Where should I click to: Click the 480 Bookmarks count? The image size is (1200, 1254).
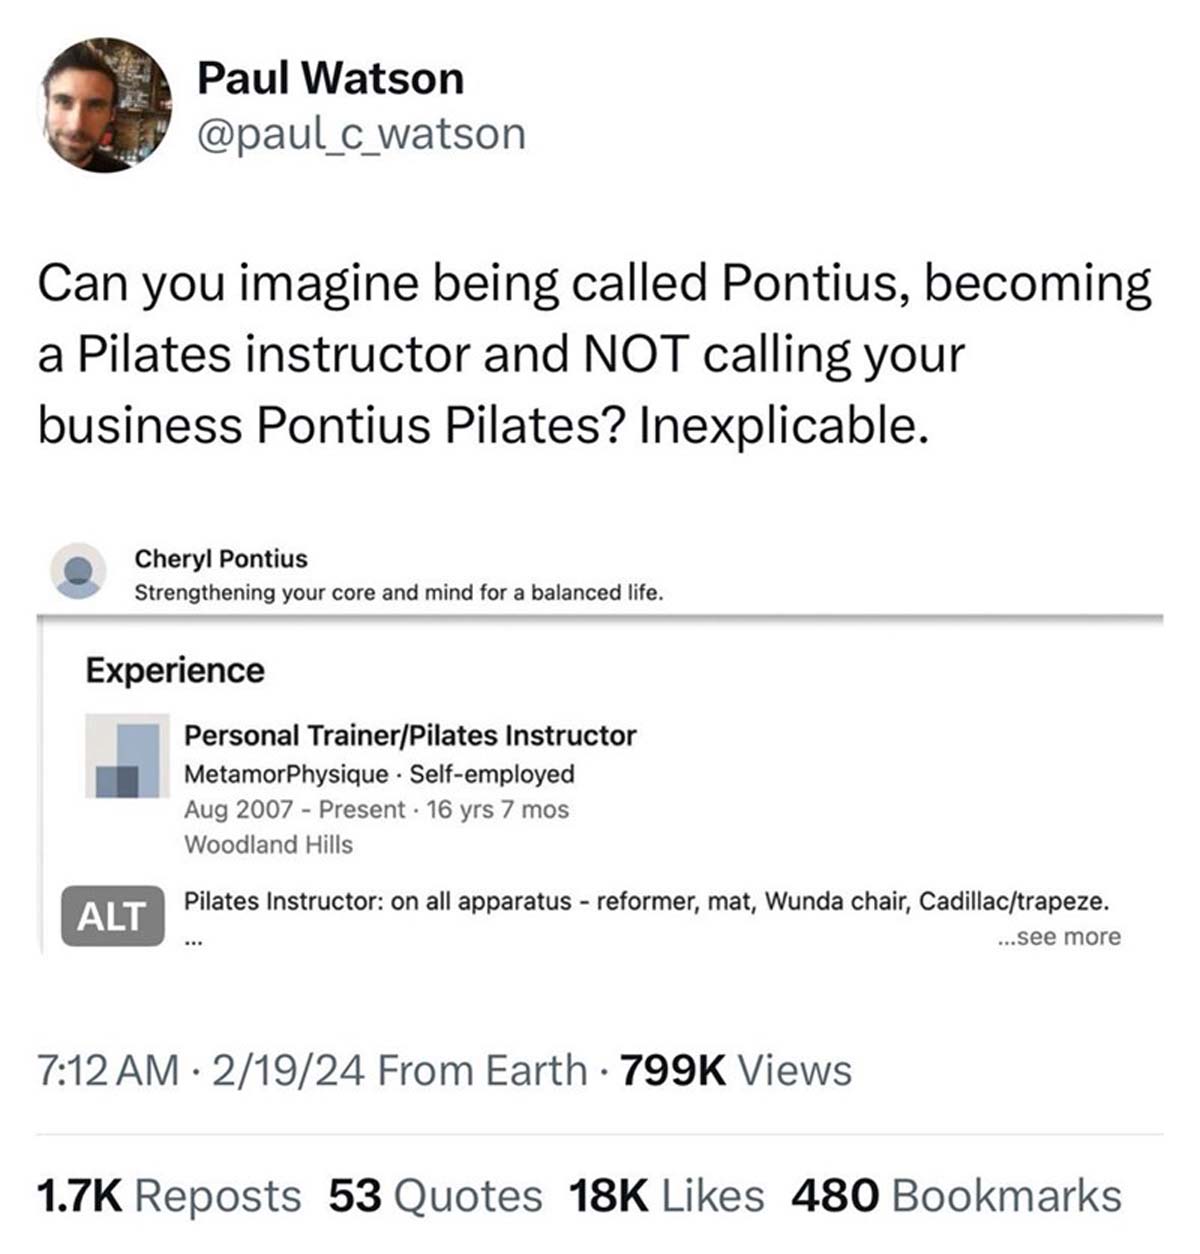tap(956, 1196)
